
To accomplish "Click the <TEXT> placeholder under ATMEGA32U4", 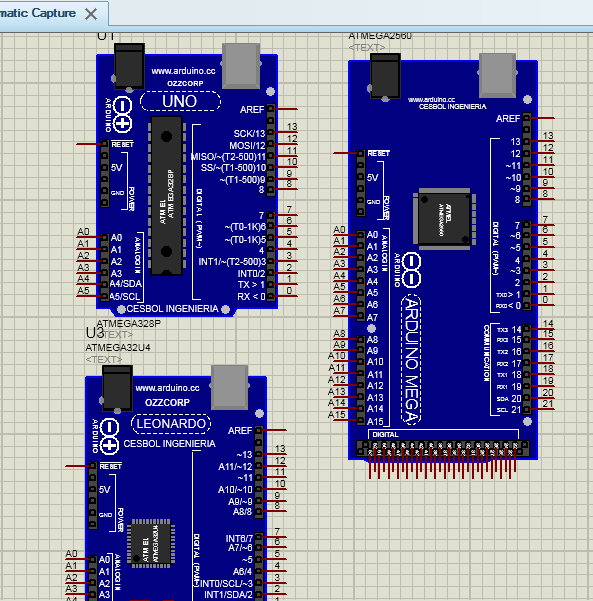I will [103, 360].
